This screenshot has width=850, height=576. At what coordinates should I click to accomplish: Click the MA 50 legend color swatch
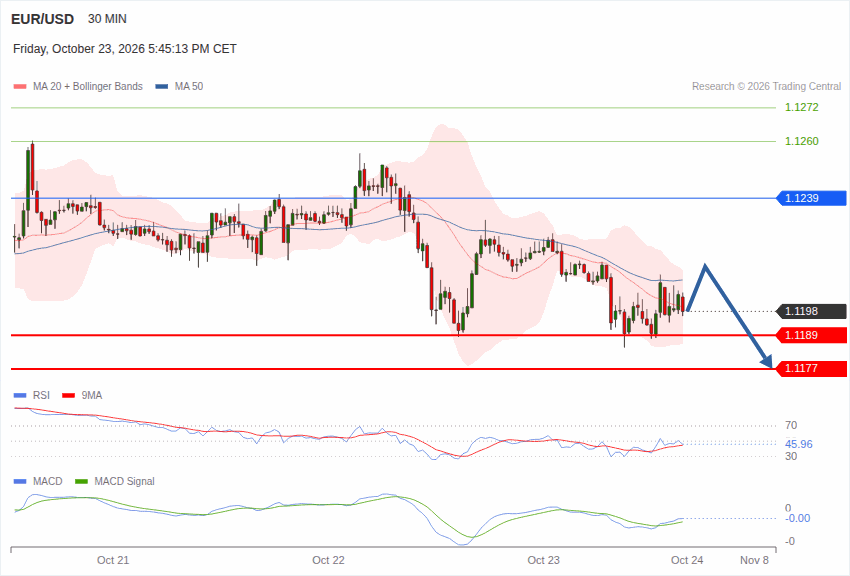click(162, 87)
